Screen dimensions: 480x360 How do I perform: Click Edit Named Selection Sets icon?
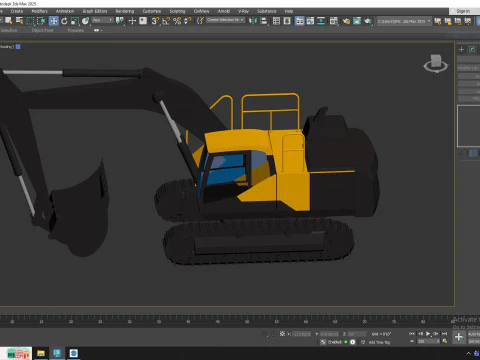click(200, 21)
